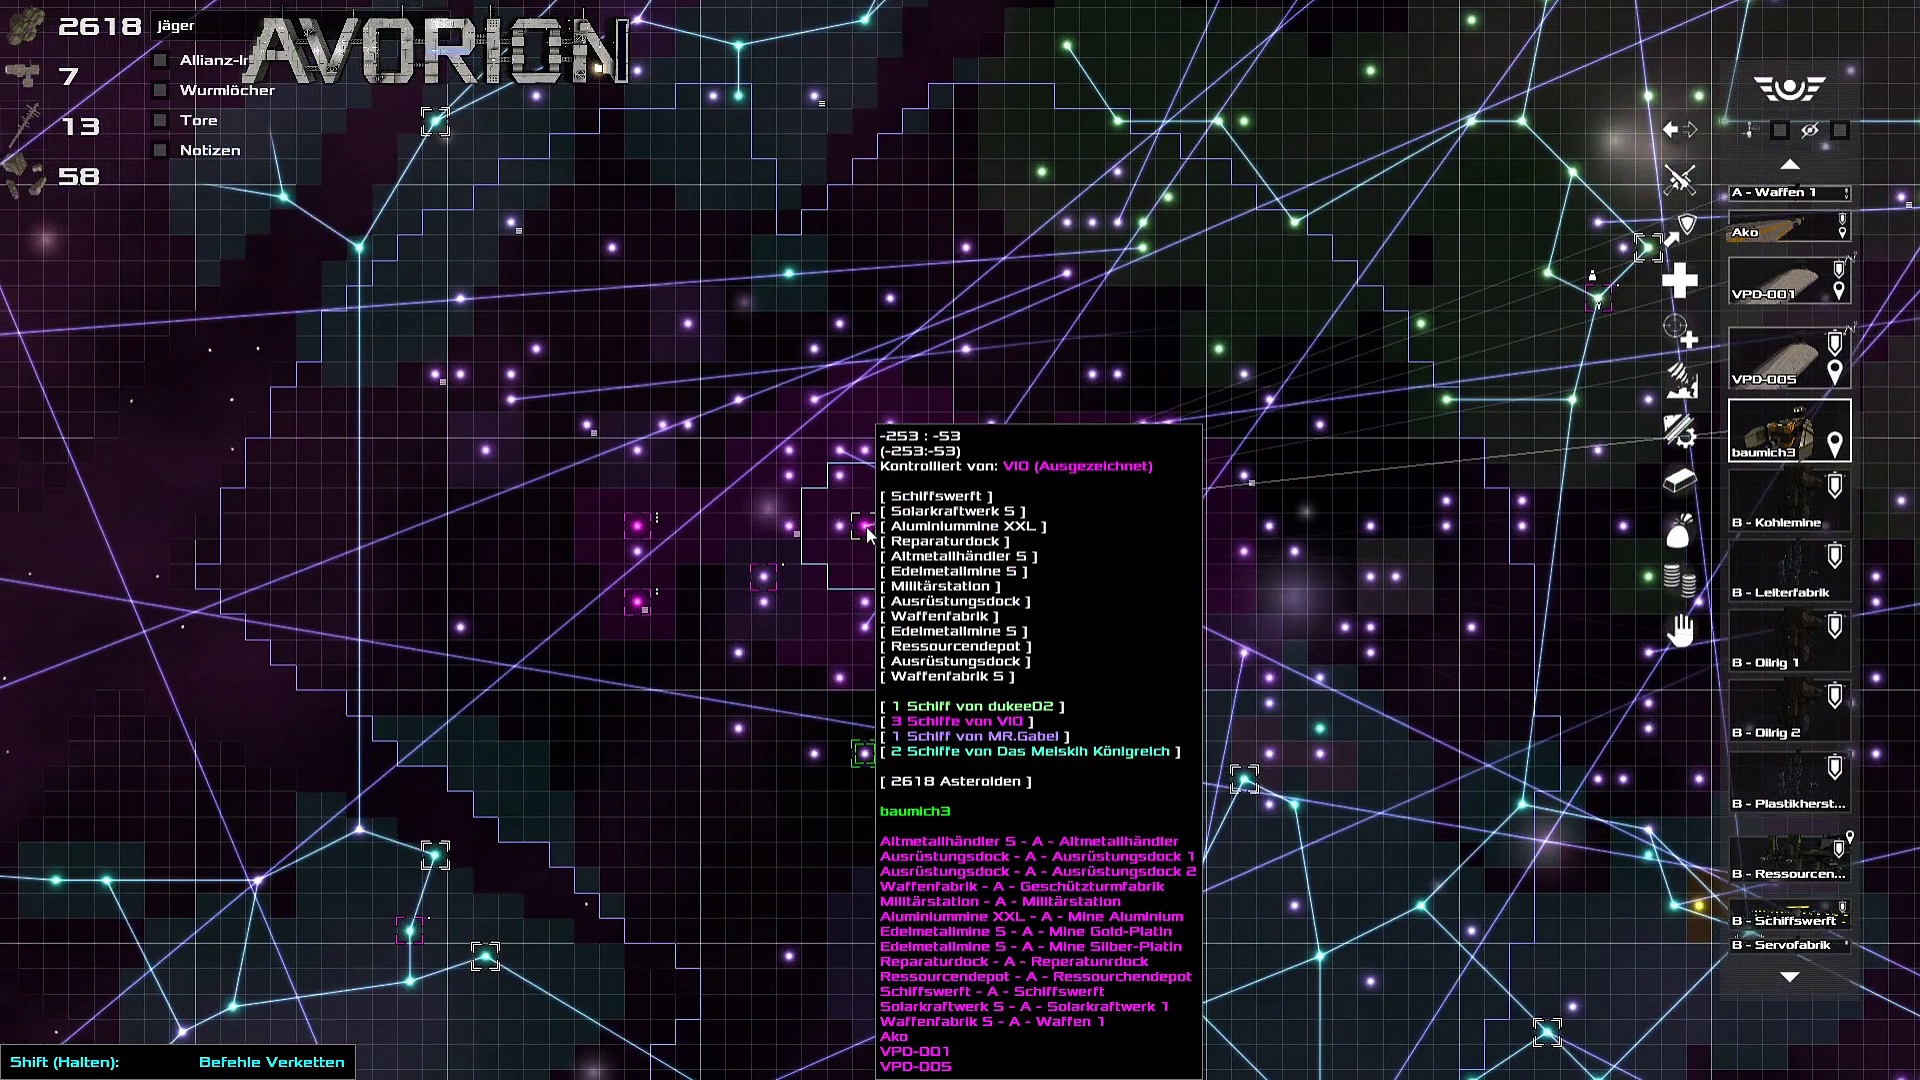This screenshot has width=1920, height=1080.
Task: Select the attack crossed-rifles command icon
Action: coord(1680,180)
